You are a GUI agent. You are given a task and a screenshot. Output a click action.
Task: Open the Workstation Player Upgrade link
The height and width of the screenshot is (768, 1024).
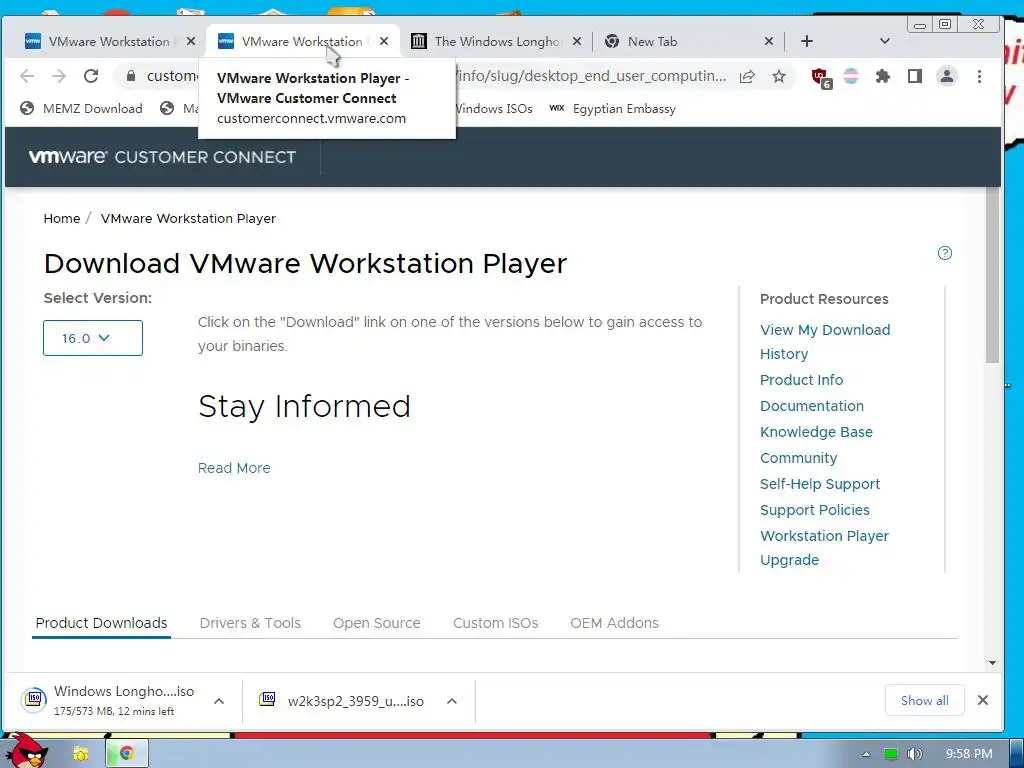824,547
